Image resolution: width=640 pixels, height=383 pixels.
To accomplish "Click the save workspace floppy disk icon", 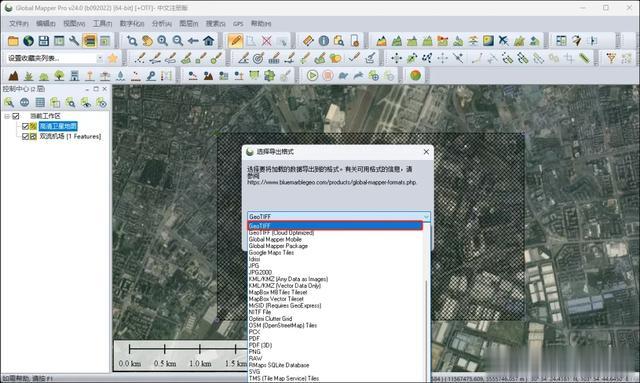I will tap(44, 41).
